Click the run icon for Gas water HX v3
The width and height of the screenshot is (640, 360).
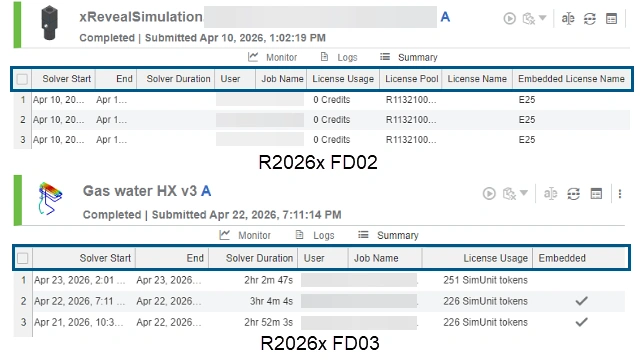point(489,193)
